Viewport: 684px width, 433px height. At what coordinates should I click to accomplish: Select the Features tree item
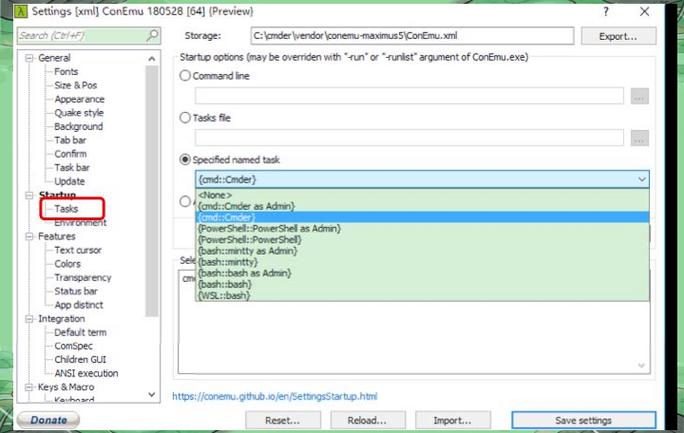(x=57, y=236)
